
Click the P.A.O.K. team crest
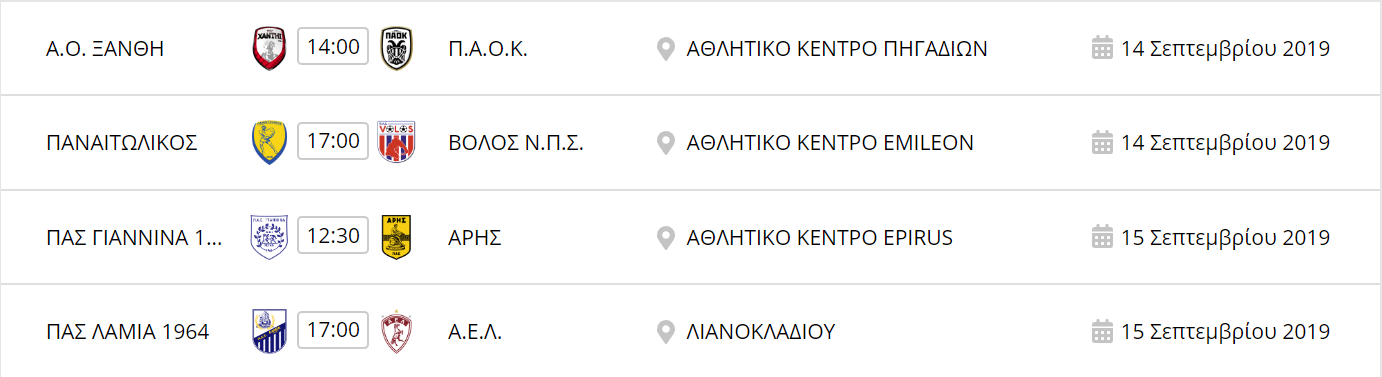coord(397,48)
